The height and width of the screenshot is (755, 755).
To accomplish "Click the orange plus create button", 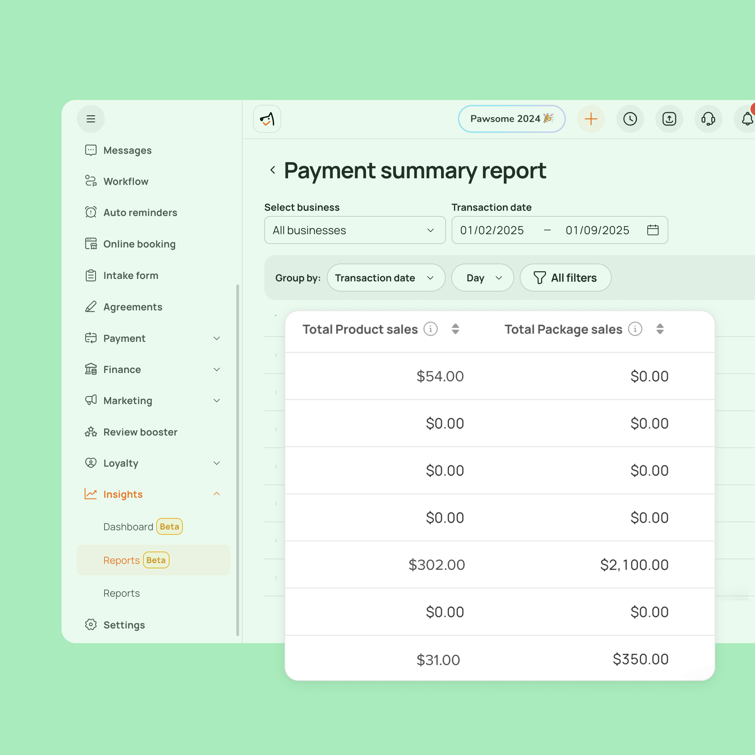I will click(x=591, y=118).
